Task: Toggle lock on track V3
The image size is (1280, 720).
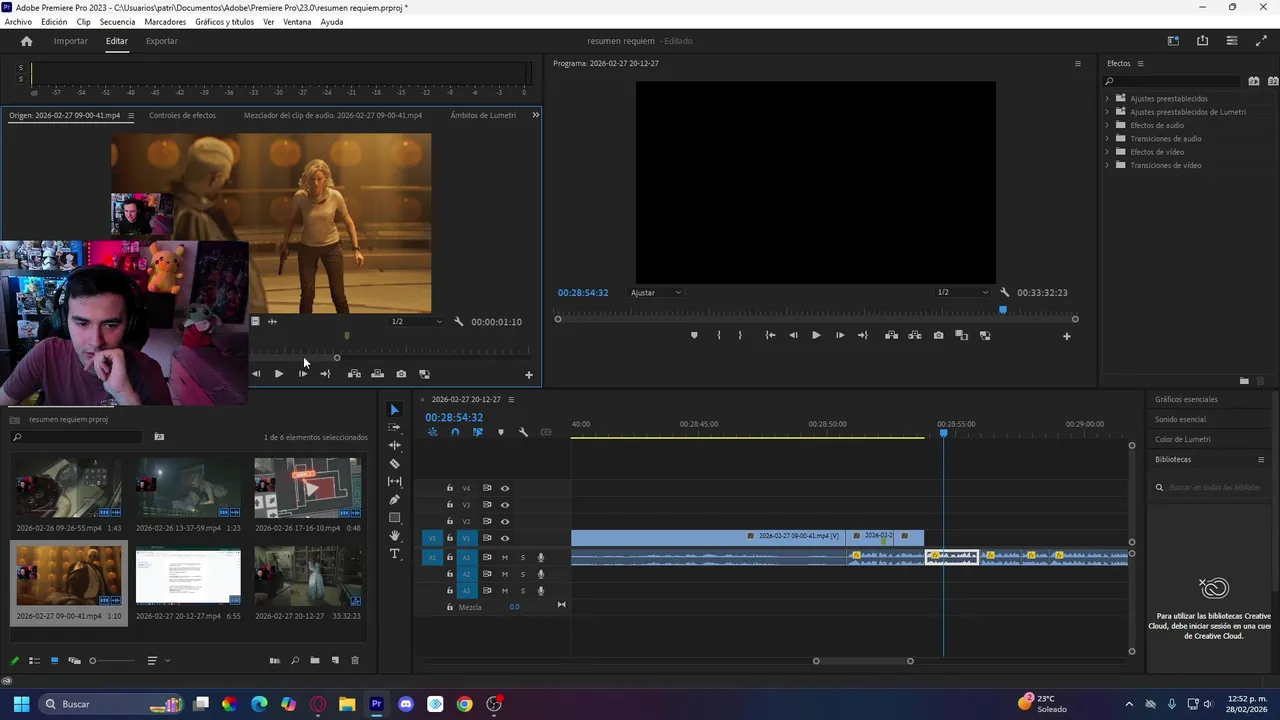Action: pyautogui.click(x=450, y=505)
